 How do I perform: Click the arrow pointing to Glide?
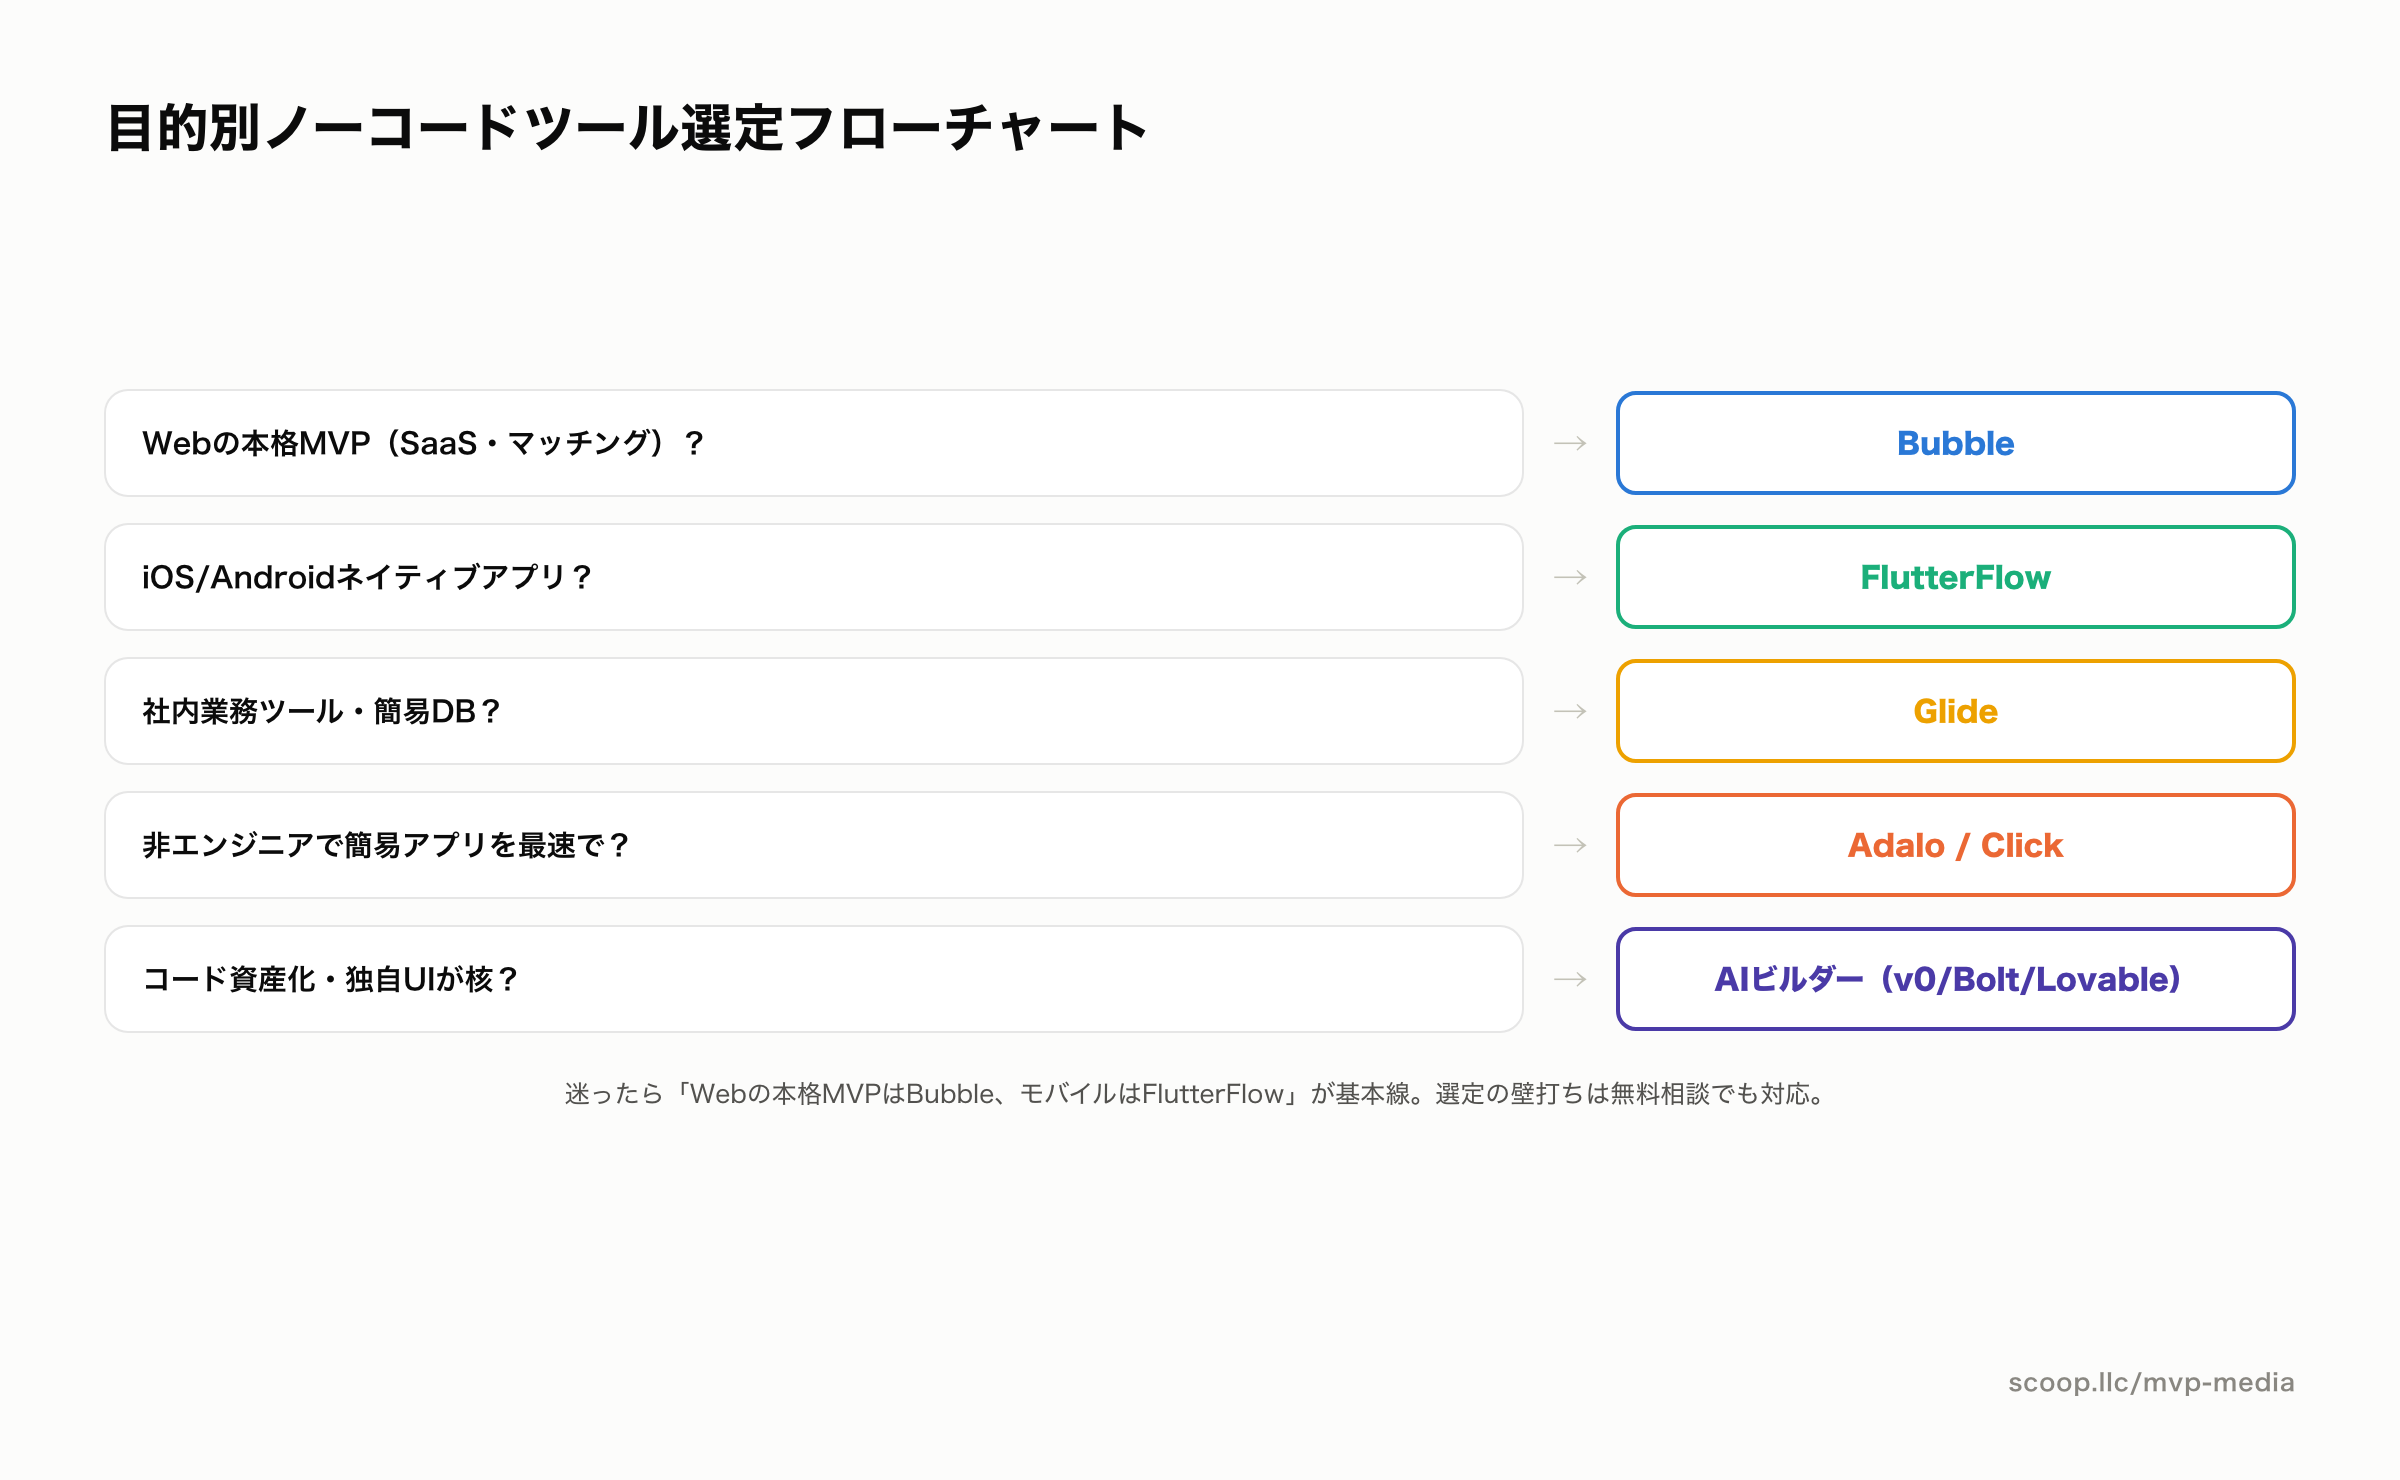(1570, 711)
